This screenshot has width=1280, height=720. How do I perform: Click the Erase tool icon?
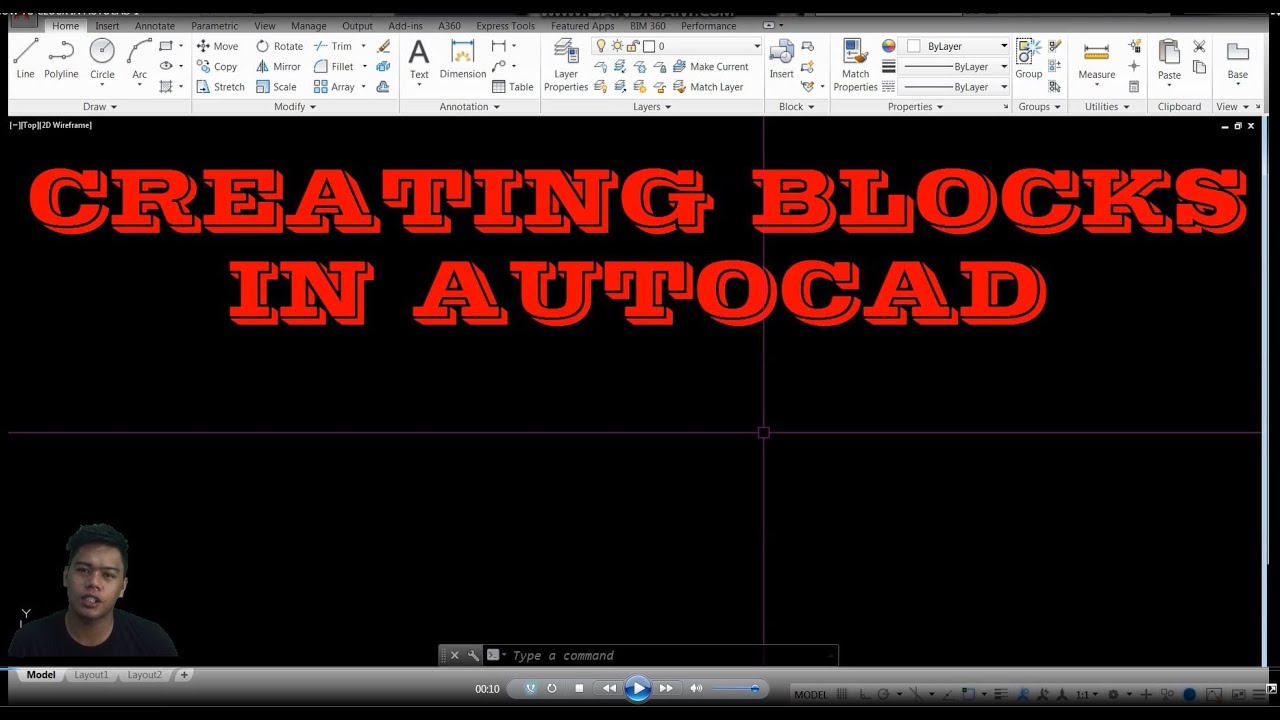pos(383,46)
